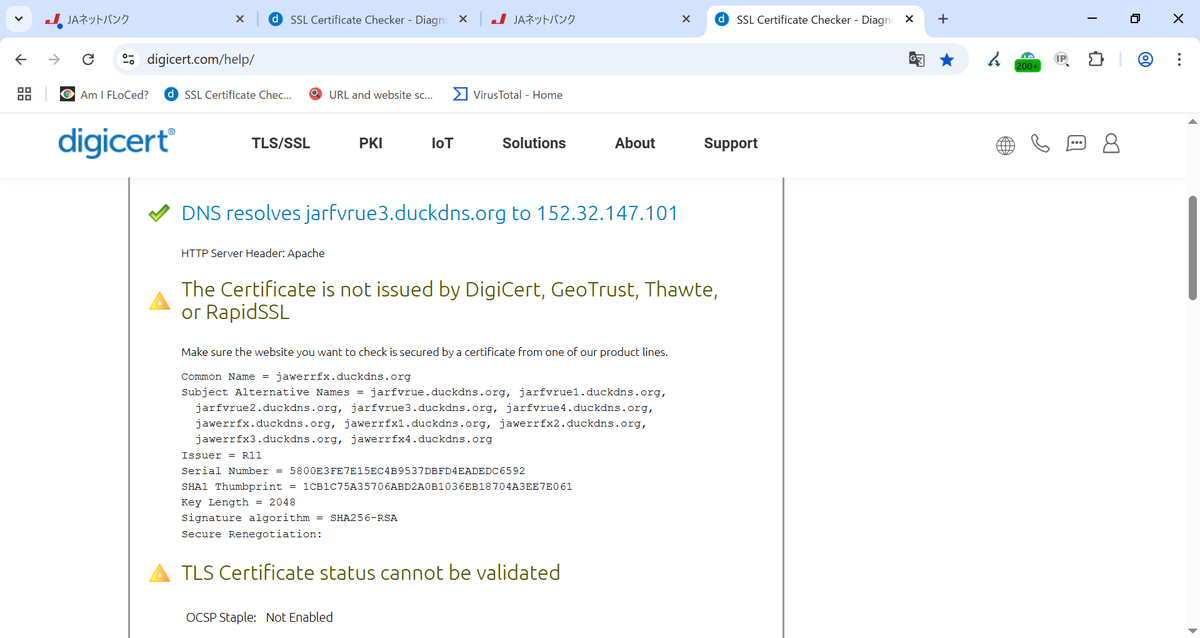Click warning icon beside Certificate not issued heading
Screen dimensions: 1200x638
point(159,301)
